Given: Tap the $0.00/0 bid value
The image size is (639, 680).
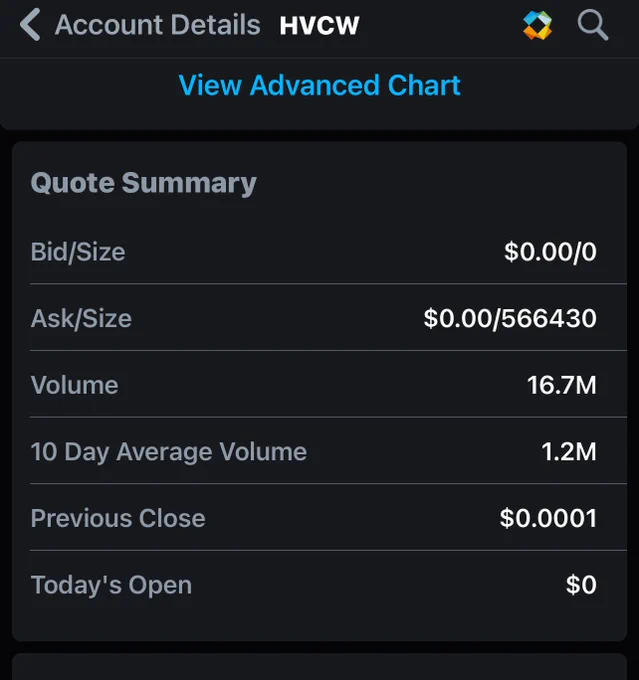Looking at the screenshot, I should [550, 252].
